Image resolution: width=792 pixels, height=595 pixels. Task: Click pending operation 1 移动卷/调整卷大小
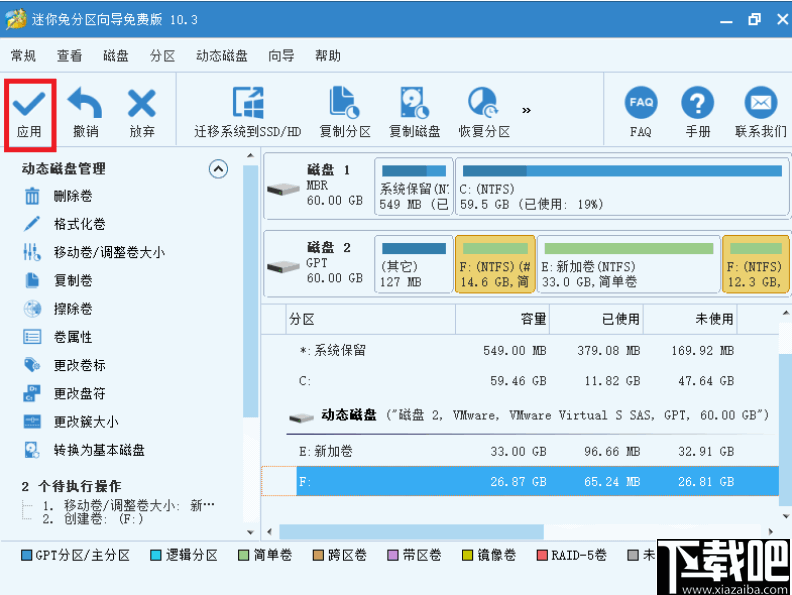click(x=129, y=505)
